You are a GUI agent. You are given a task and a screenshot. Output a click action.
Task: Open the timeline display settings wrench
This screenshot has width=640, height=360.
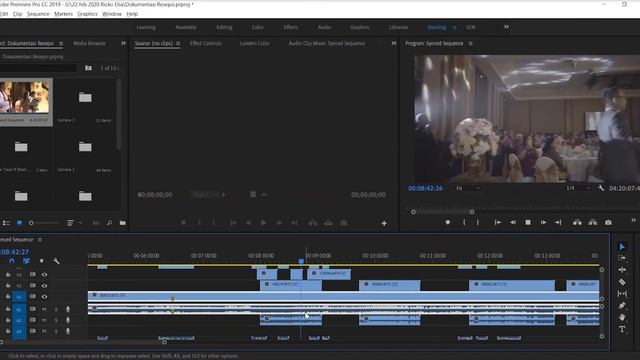point(56,261)
